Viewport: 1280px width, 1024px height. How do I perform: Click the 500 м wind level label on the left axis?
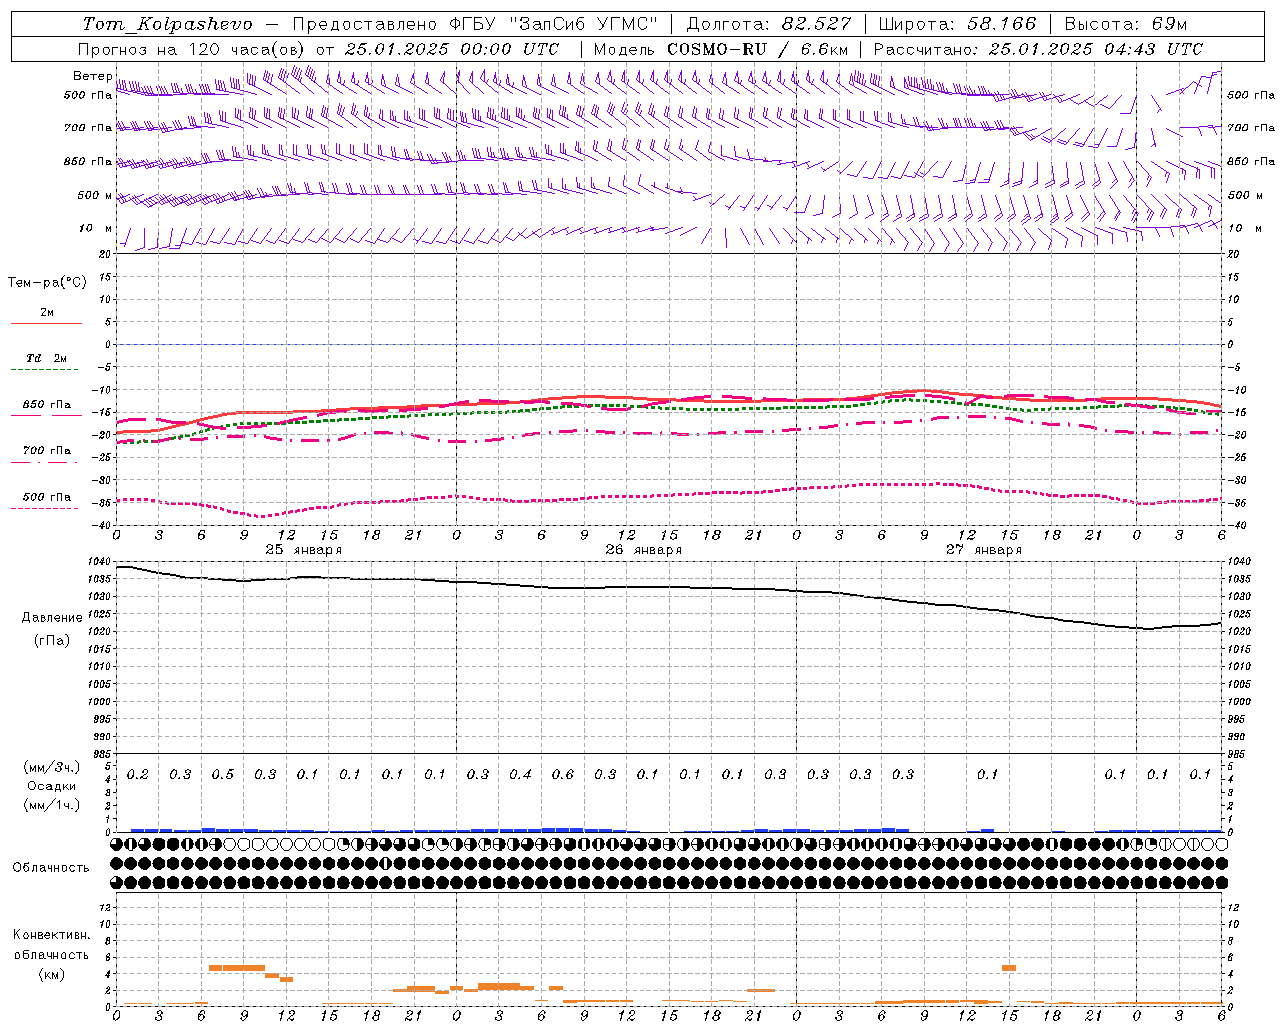pyautogui.click(x=94, y=195)
